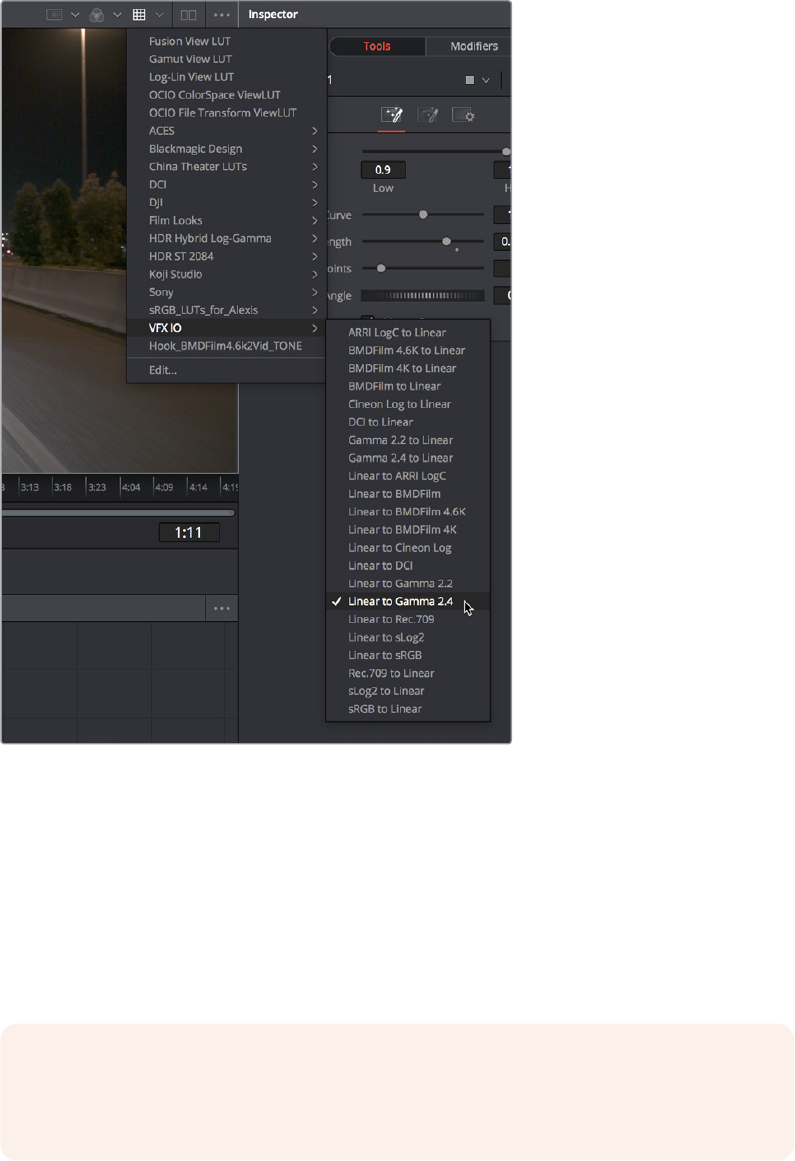The image size is (795, 1161).
Task: Click the 1:11 timecode field
Action: click(189, 532)
